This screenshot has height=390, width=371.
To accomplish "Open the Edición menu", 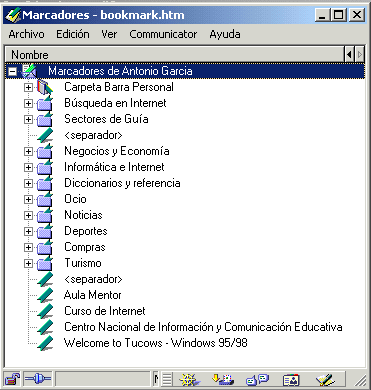I will pyautogui.click(x=73, y=34).
